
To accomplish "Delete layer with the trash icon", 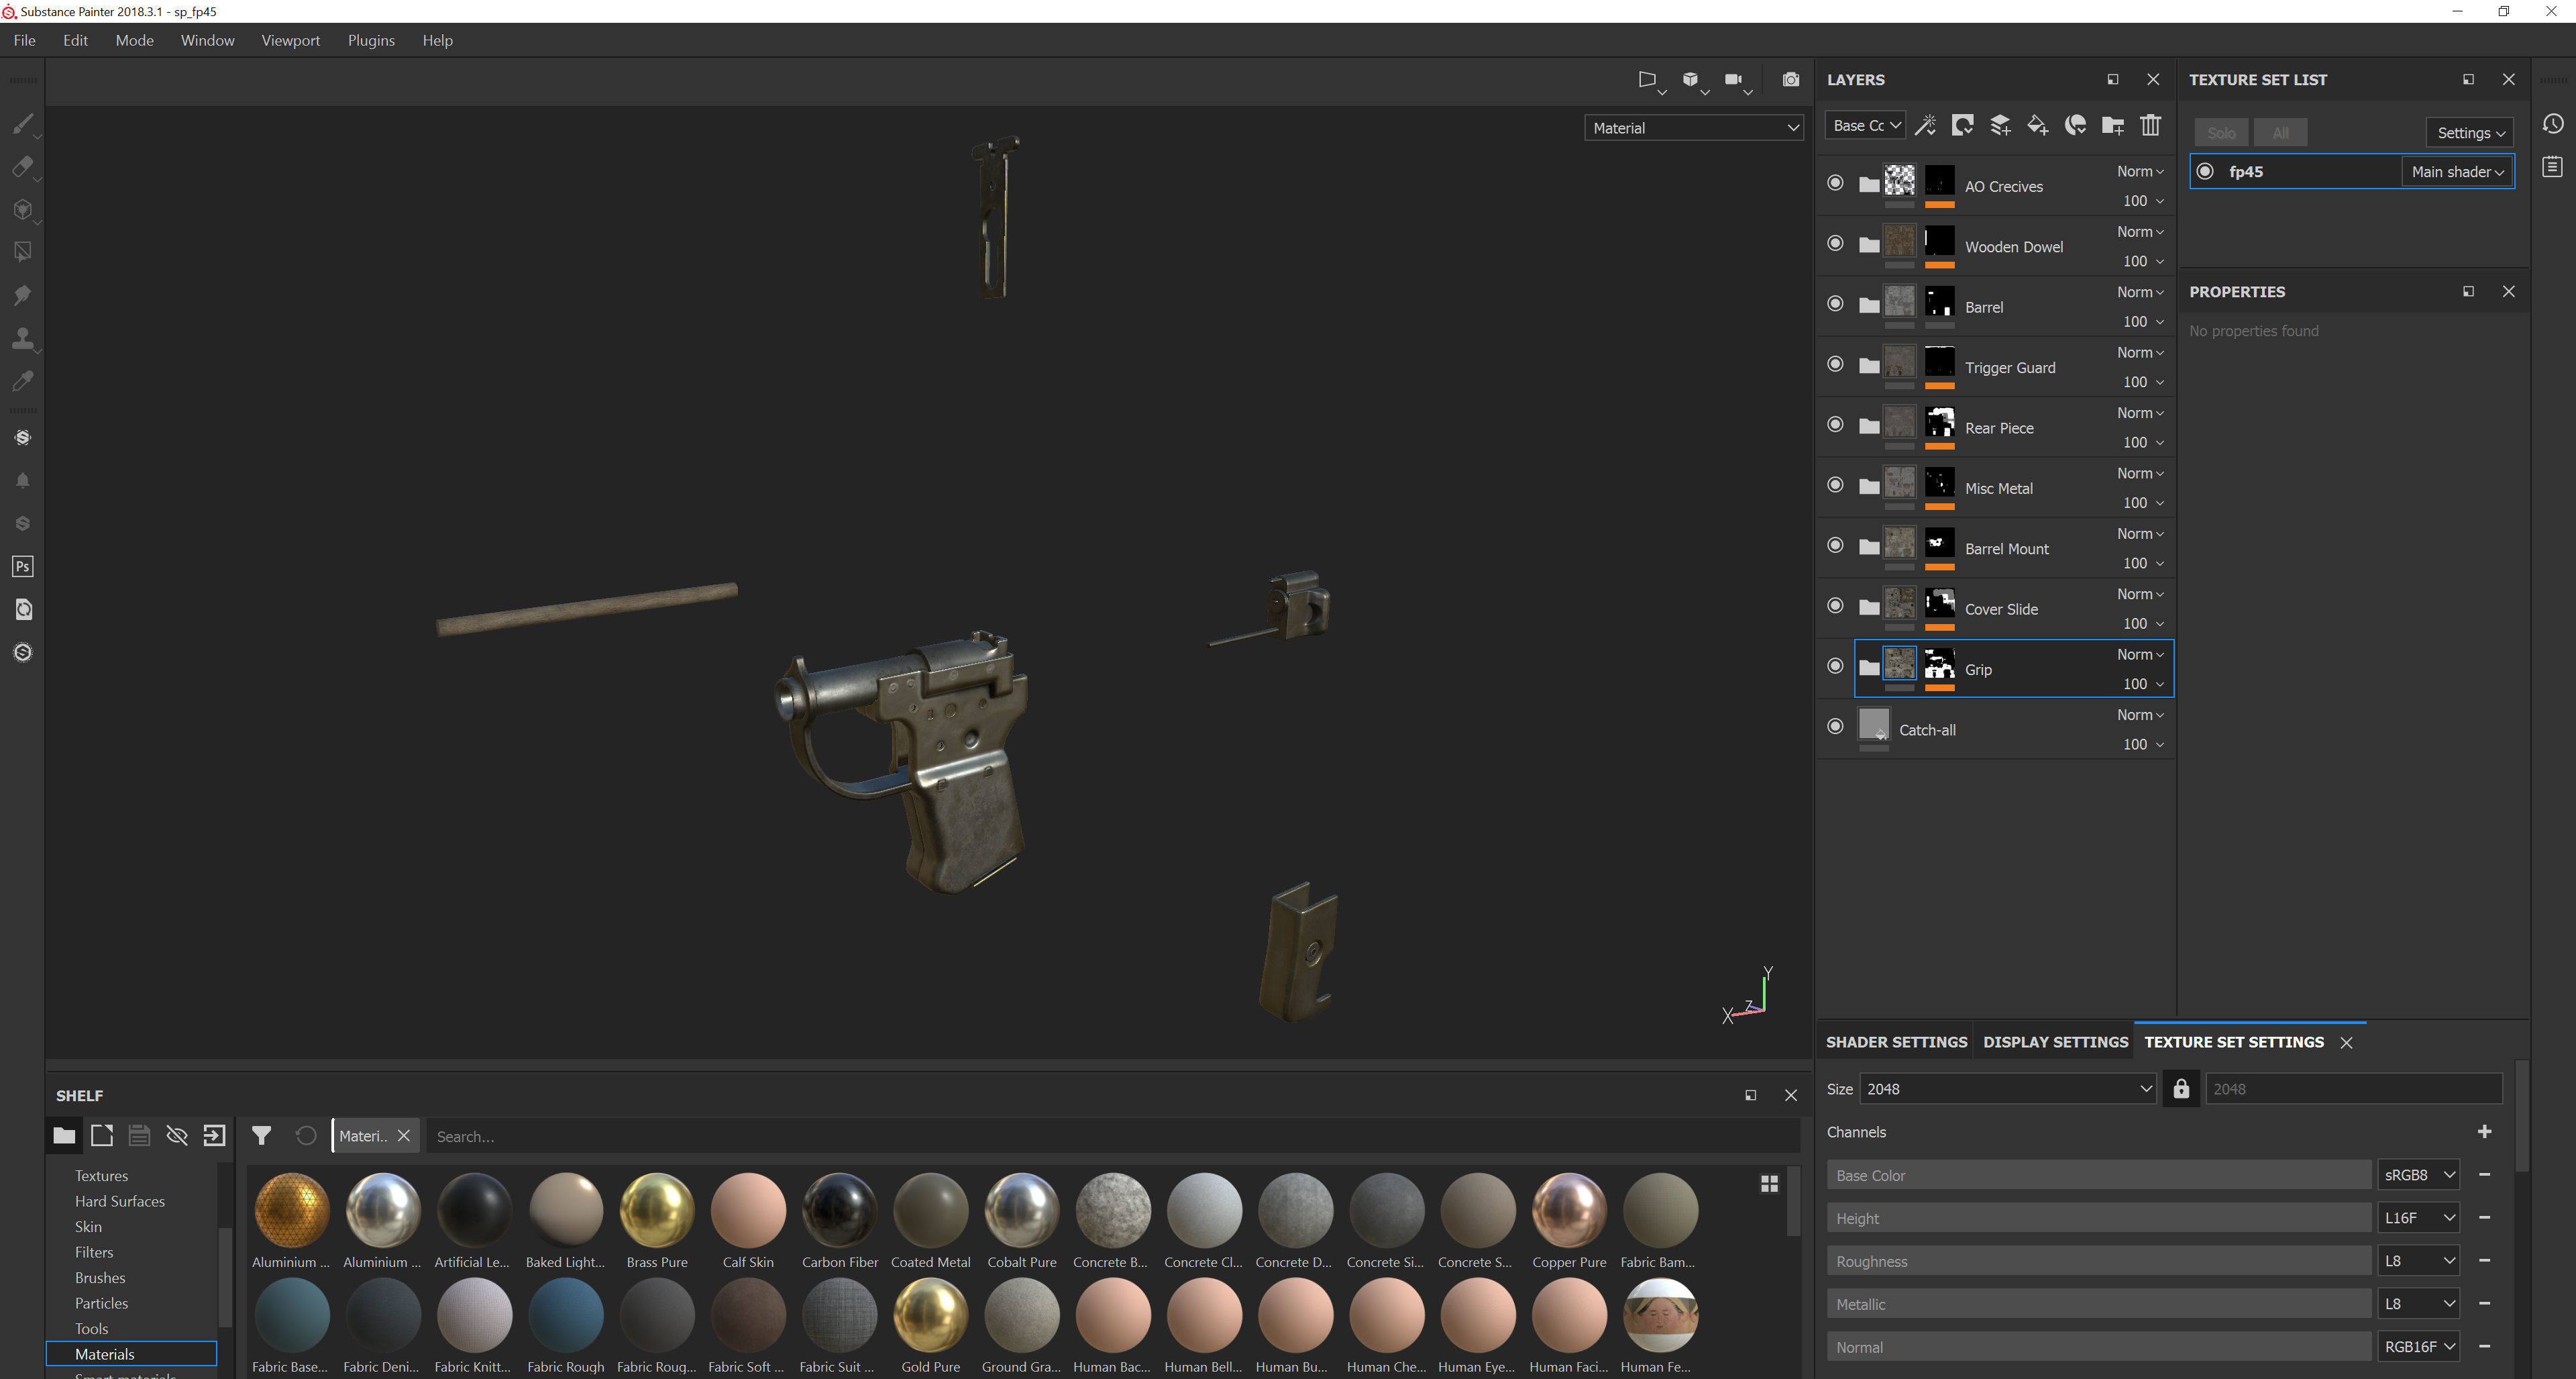I will coord(2150,126).
